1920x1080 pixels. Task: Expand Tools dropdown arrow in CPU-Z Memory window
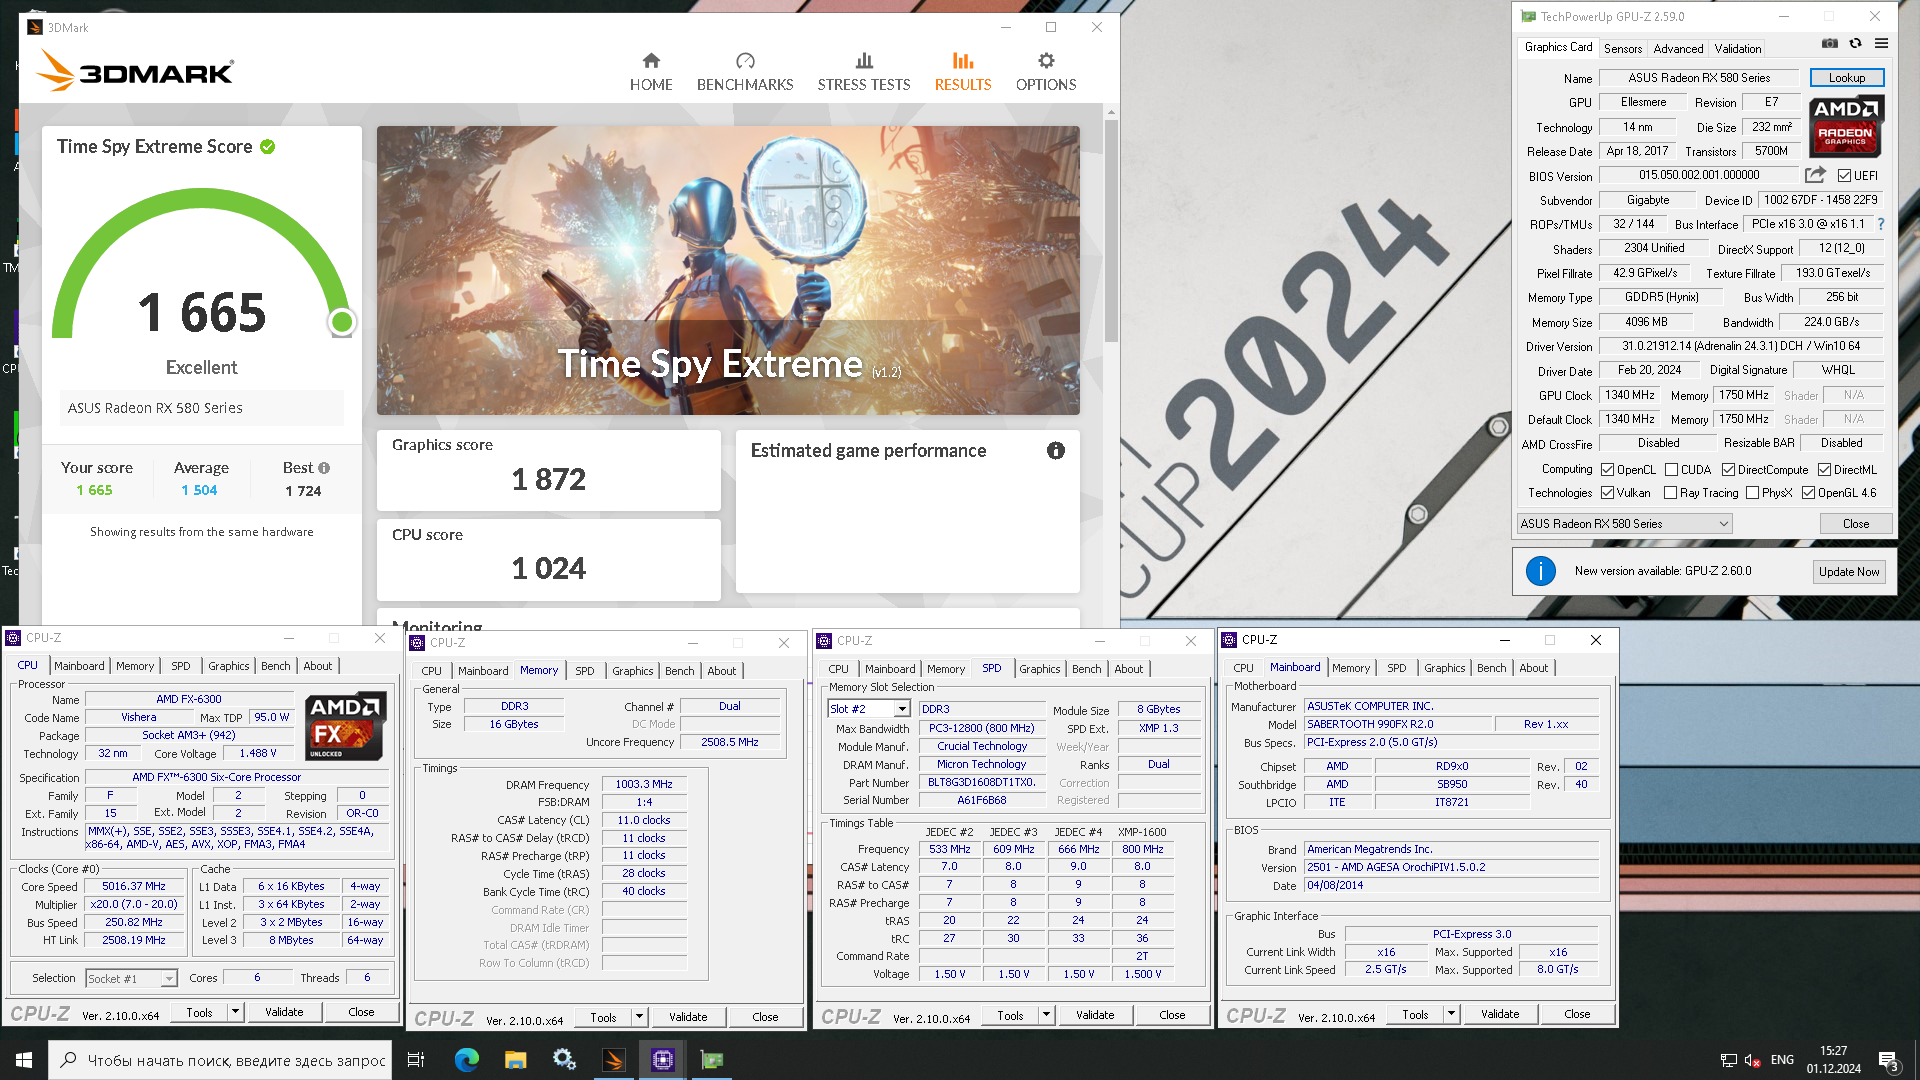(x=640, y=1017)
